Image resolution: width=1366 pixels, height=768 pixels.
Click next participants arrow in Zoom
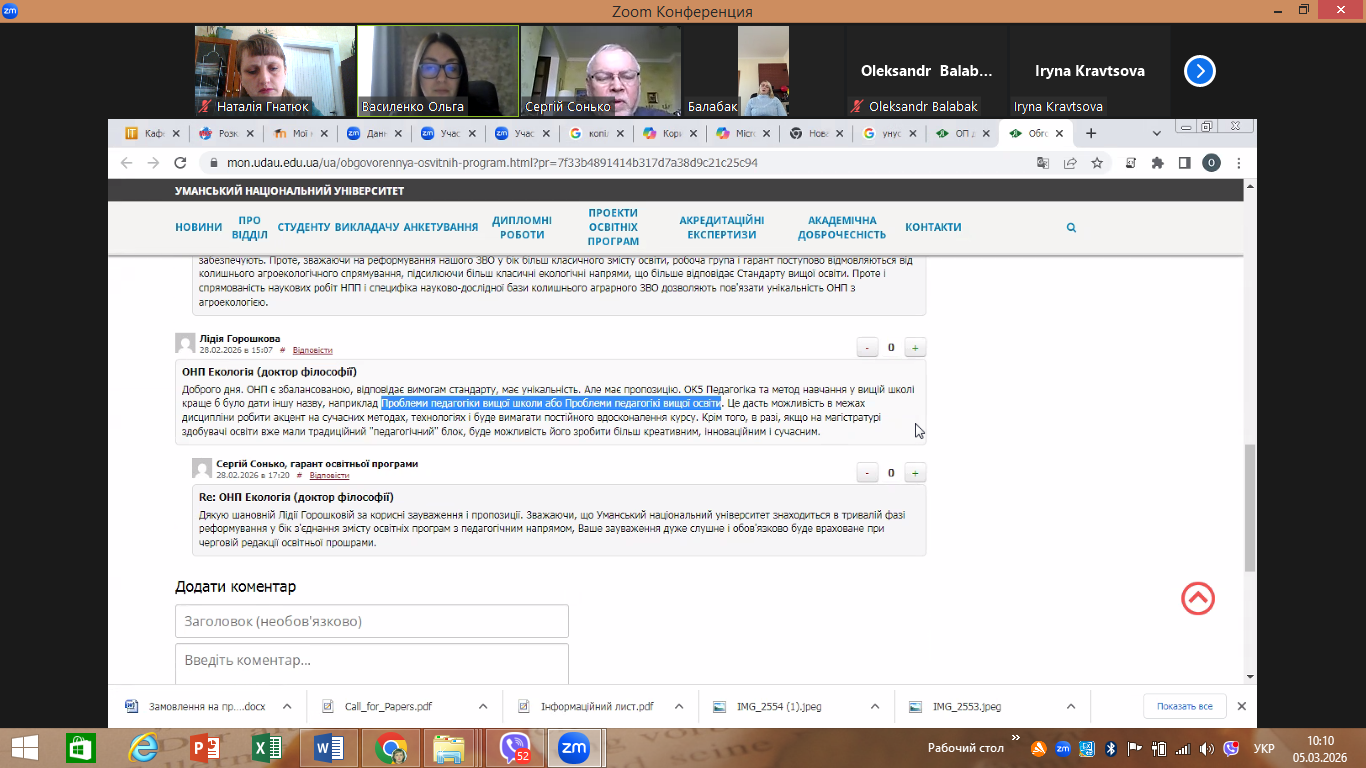point(1199,71)
